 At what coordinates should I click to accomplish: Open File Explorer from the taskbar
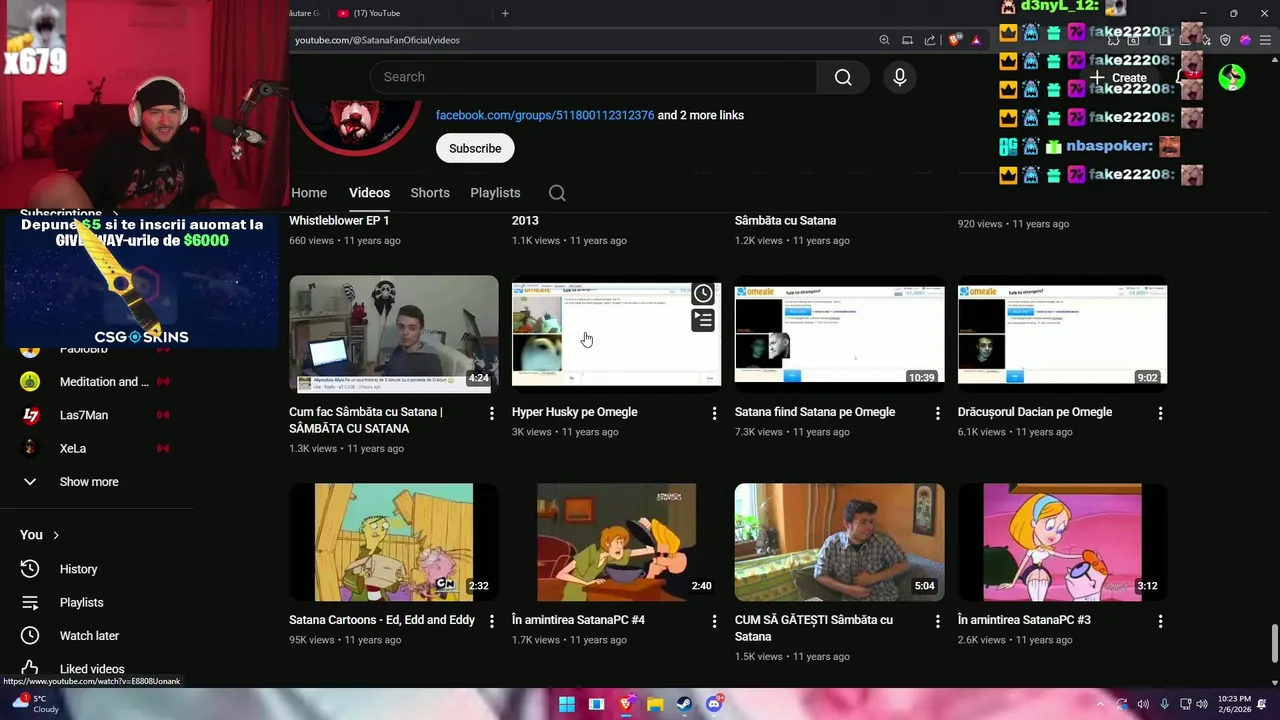coord(655,704)
